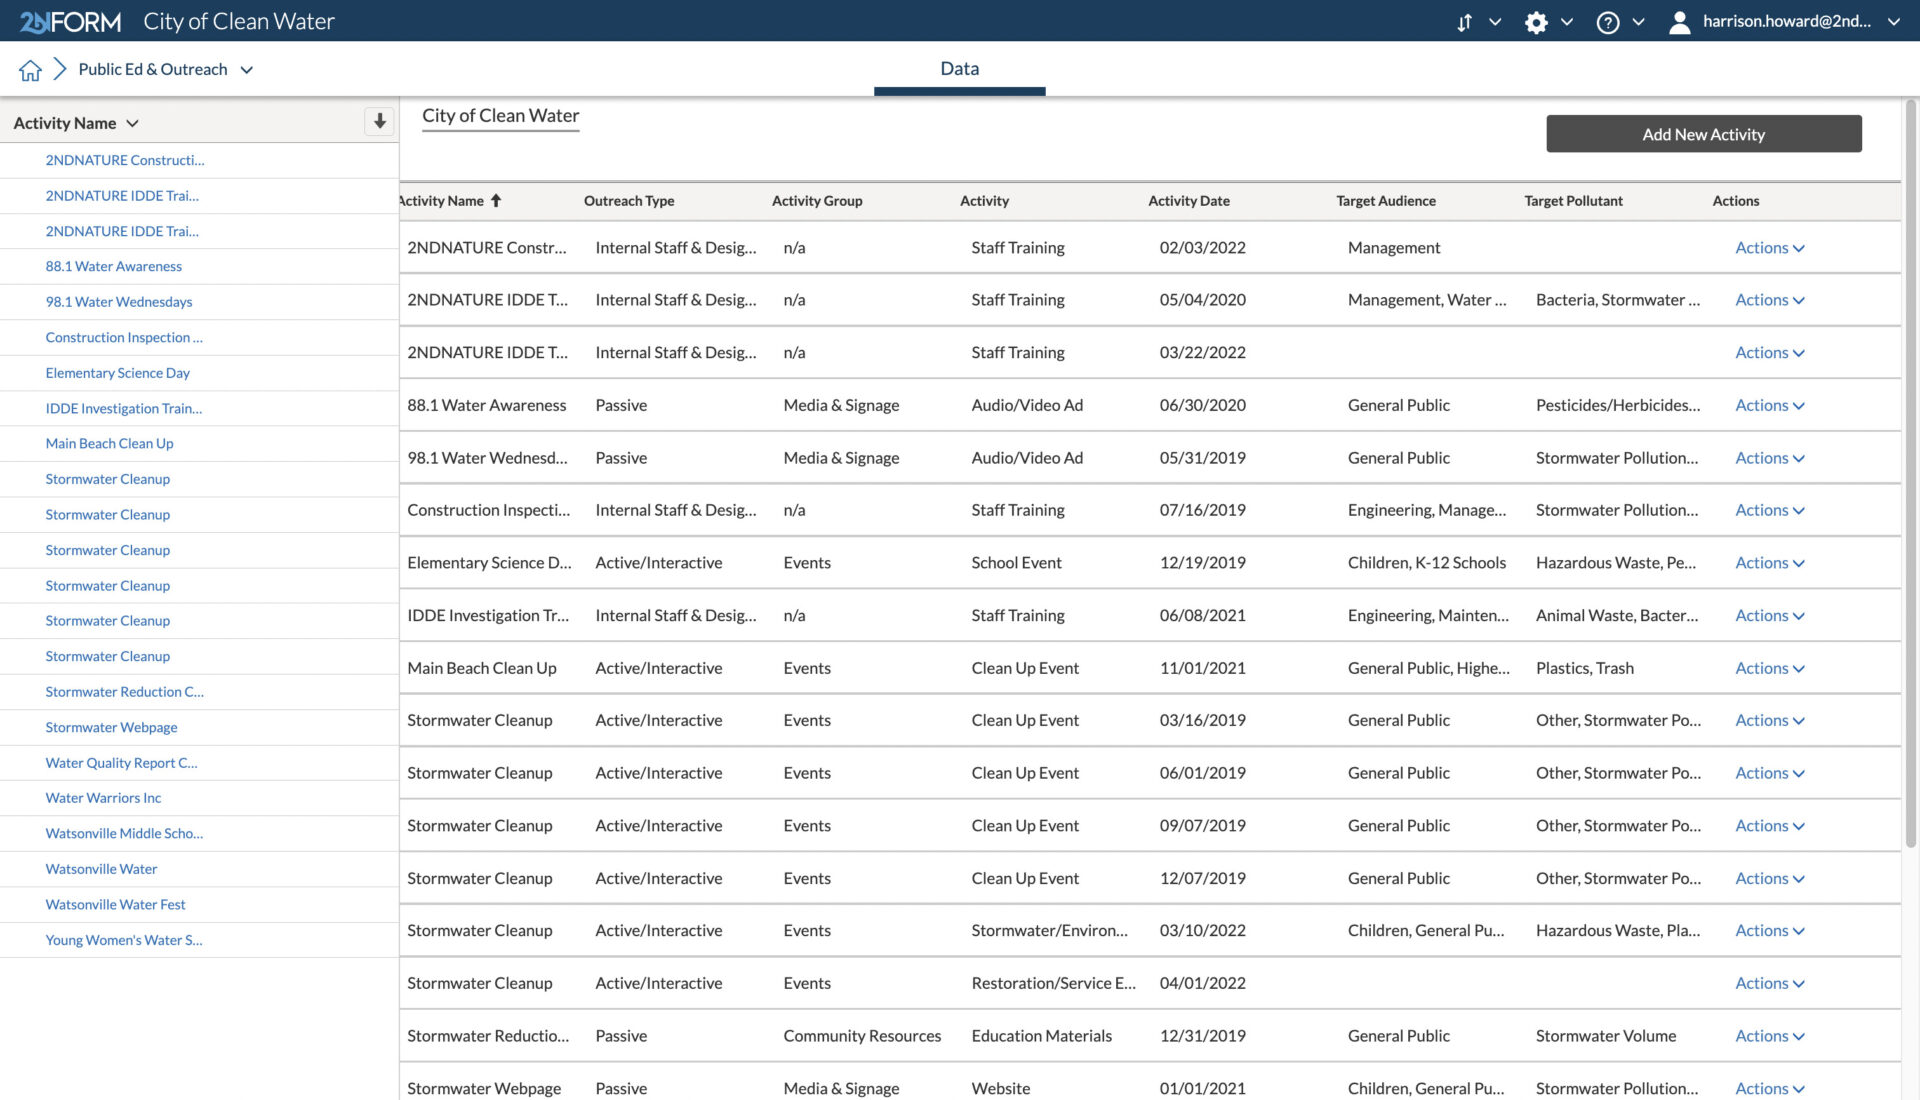
Task: Open Stormwater Webpage sidebar link
Action: 112,727
